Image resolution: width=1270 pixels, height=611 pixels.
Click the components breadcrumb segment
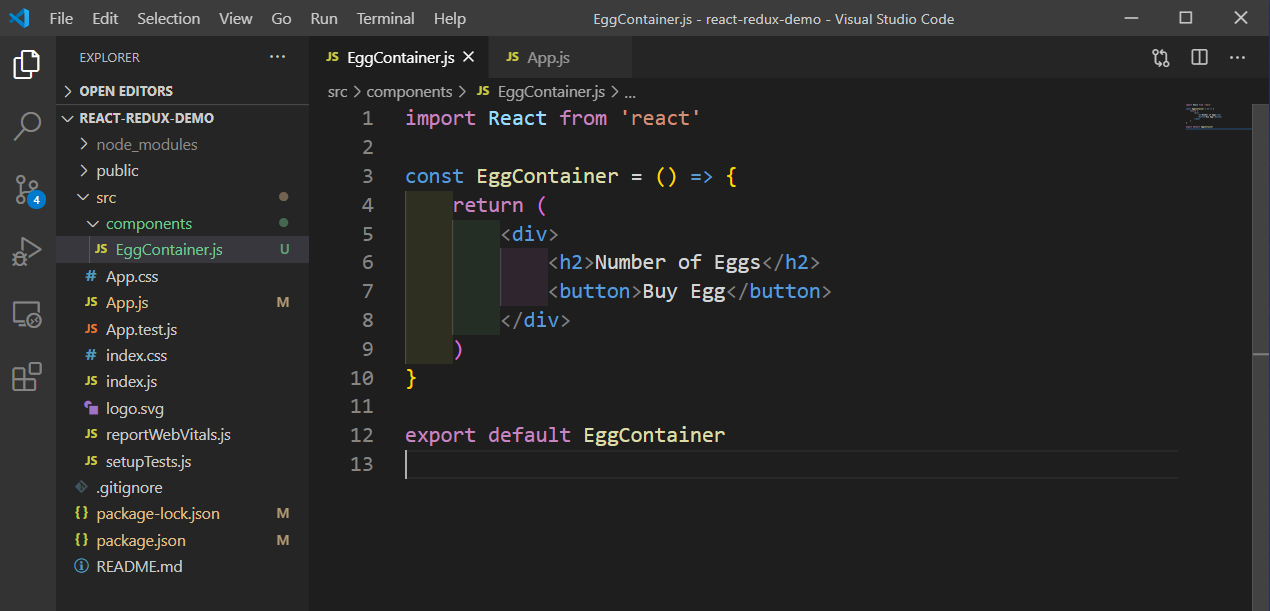pyautogui.click(x=409, y=92)
